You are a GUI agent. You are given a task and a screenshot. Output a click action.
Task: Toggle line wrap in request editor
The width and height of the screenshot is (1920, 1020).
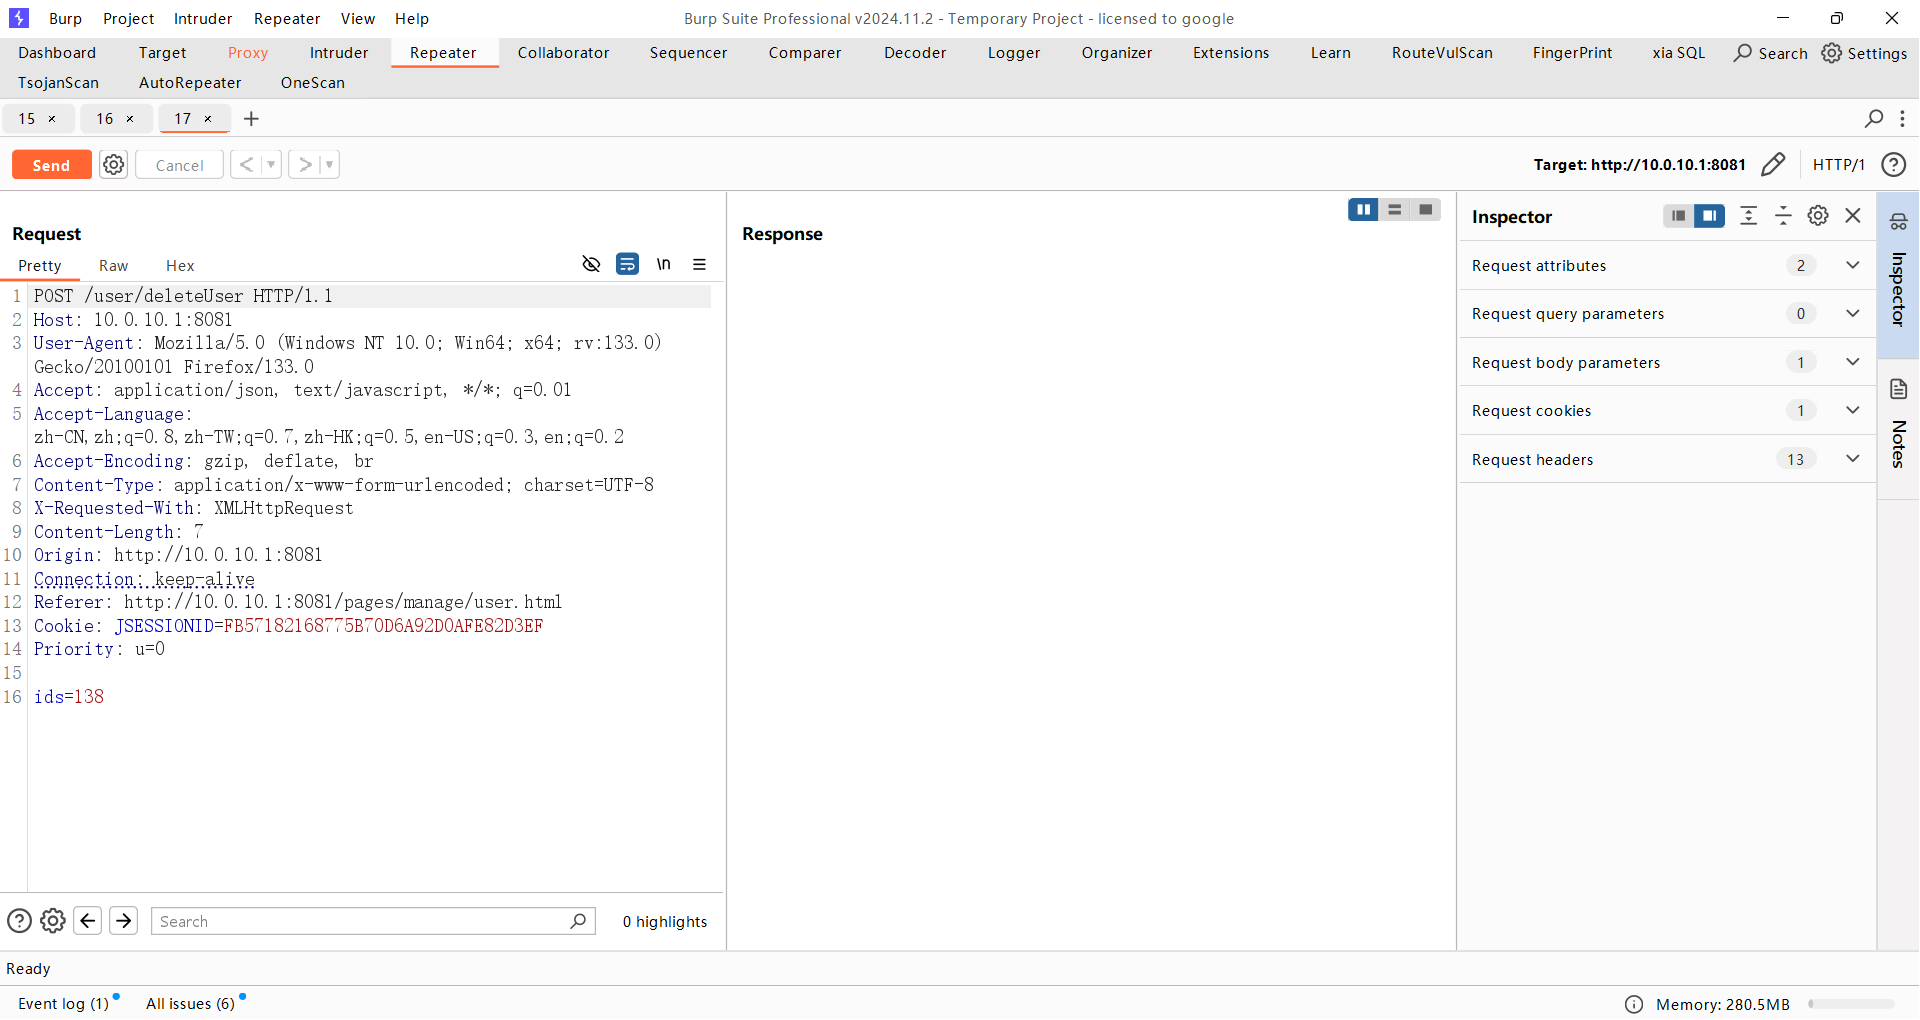tap(627, 264)
